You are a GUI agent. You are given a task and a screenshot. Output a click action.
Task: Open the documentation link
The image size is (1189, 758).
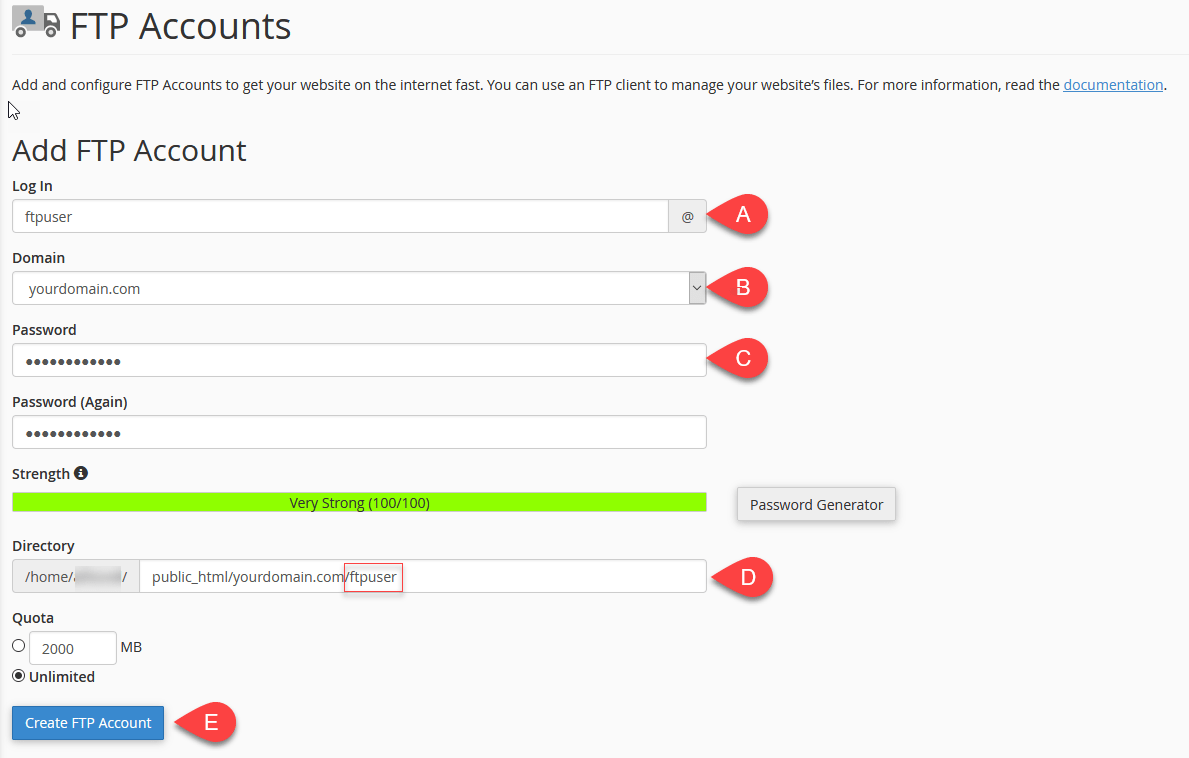pos(1113,84)
